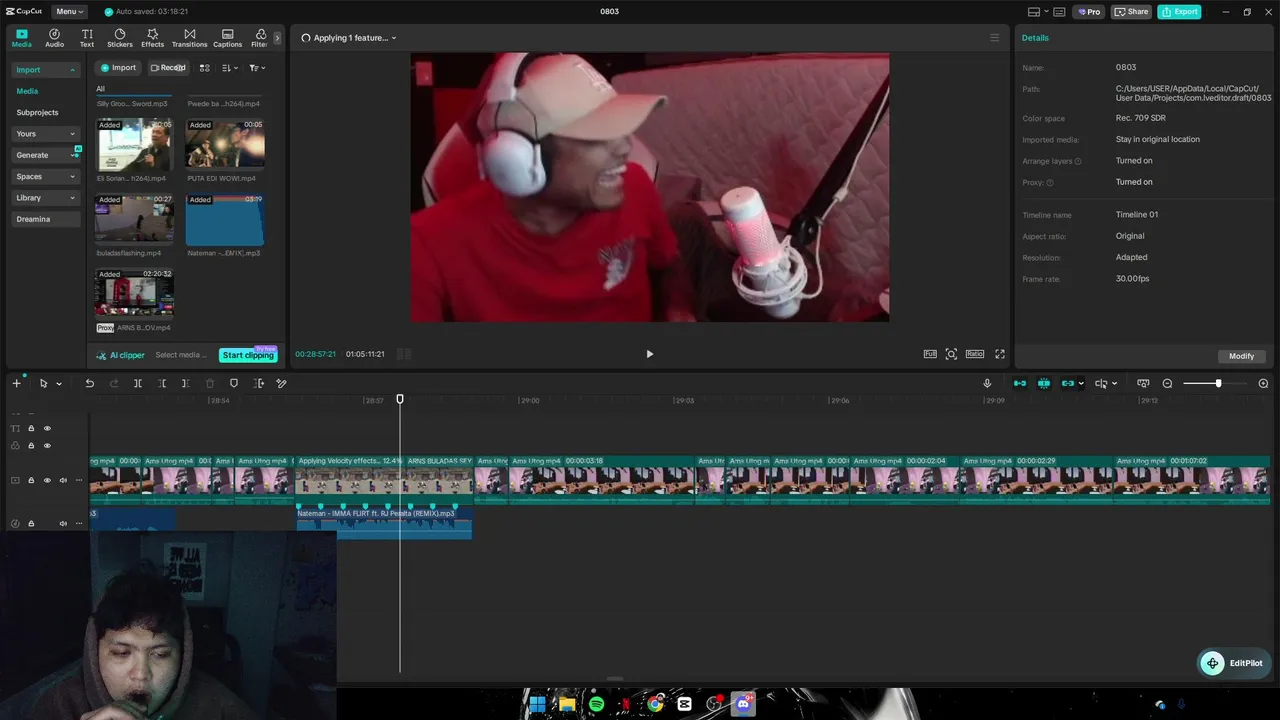Click the preview zoom-to-fit icon
The image size is (1280, 720).
[x=951, y=354]
